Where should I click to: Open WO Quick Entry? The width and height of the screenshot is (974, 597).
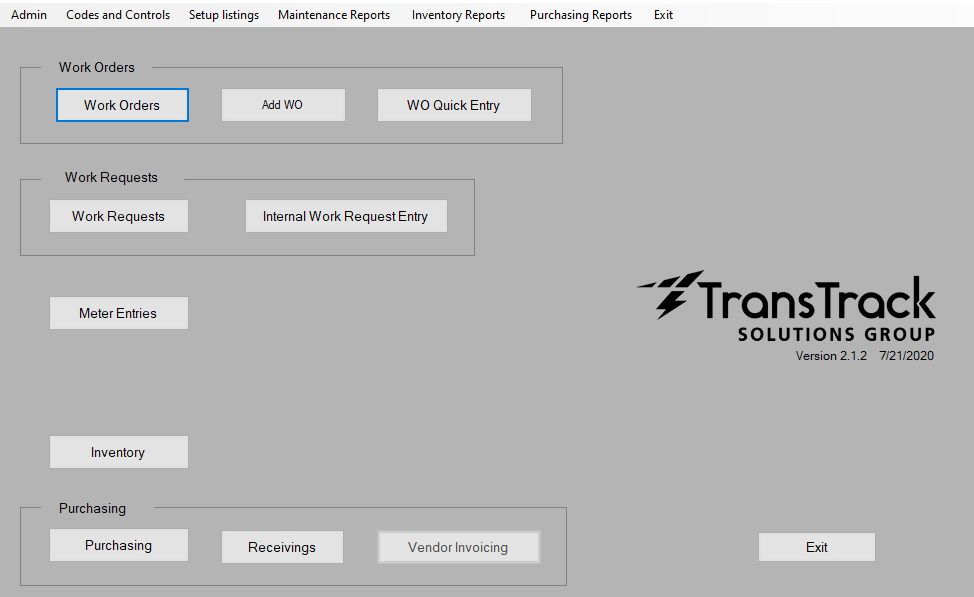click(454, 105)
